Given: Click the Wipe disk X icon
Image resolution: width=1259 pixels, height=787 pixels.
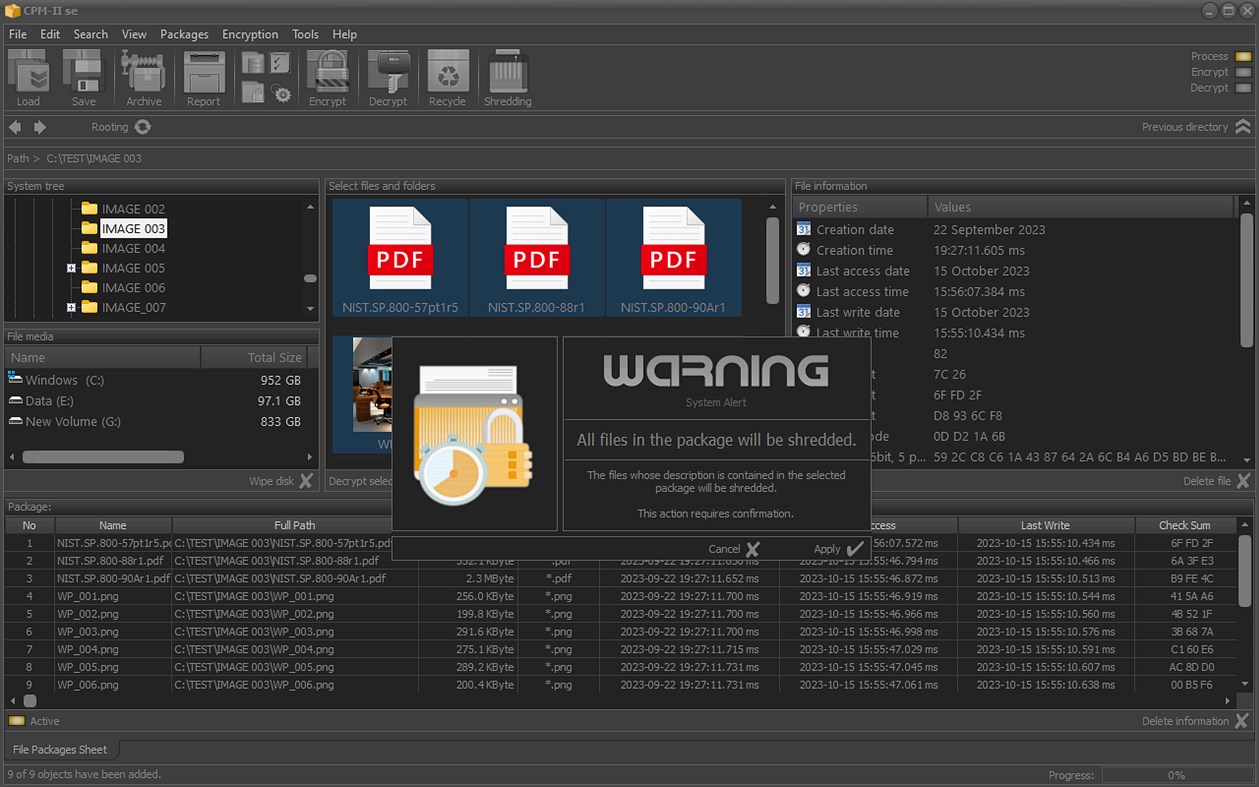Looking at the screenshot, I should pos(306,481).
